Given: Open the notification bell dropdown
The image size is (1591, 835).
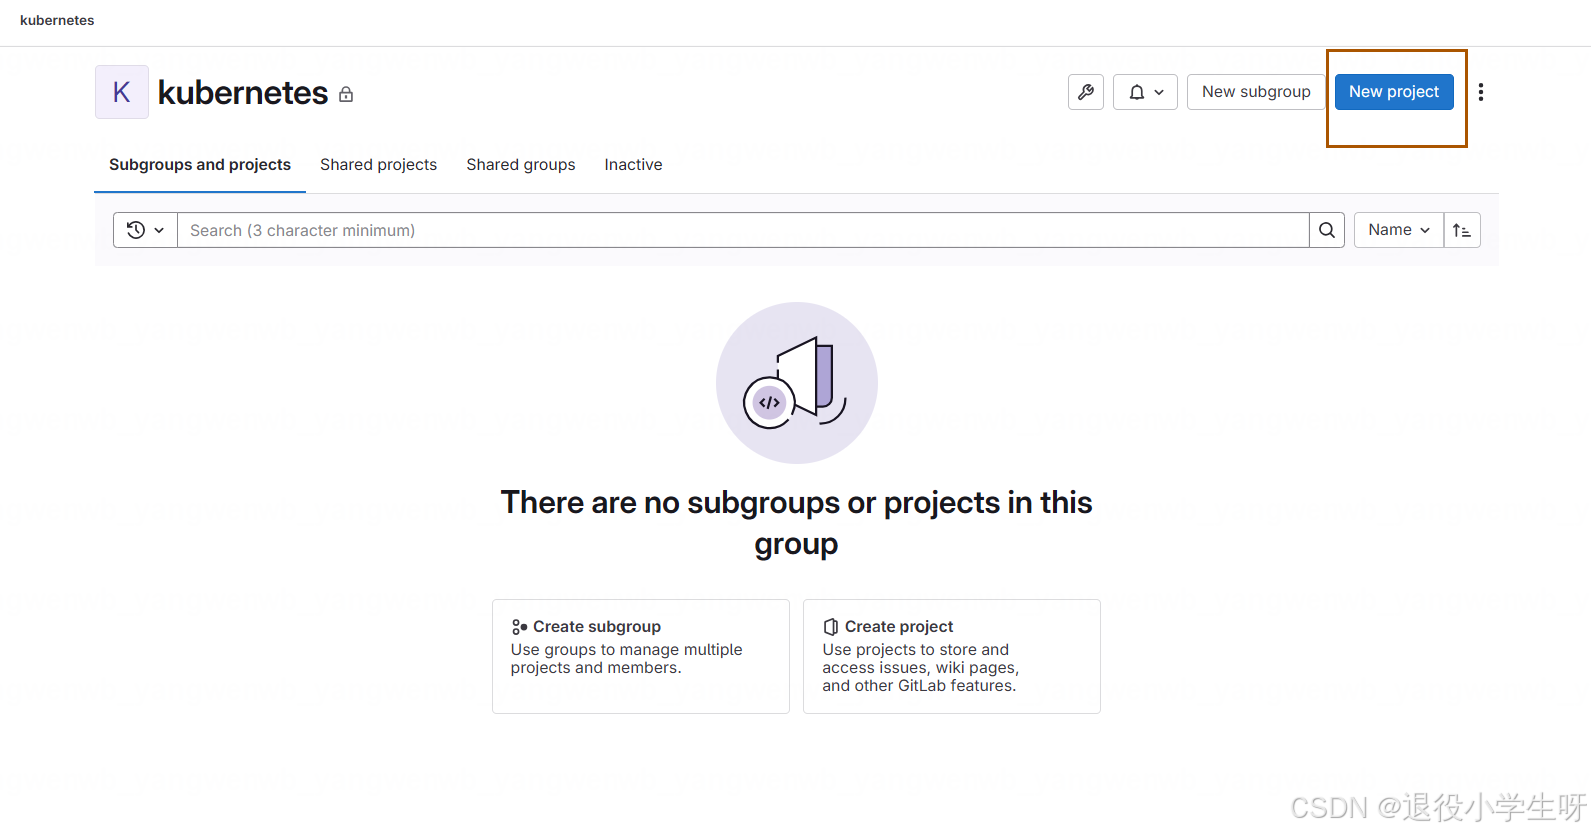Looking at the screenshot, I should (1145, 92).
